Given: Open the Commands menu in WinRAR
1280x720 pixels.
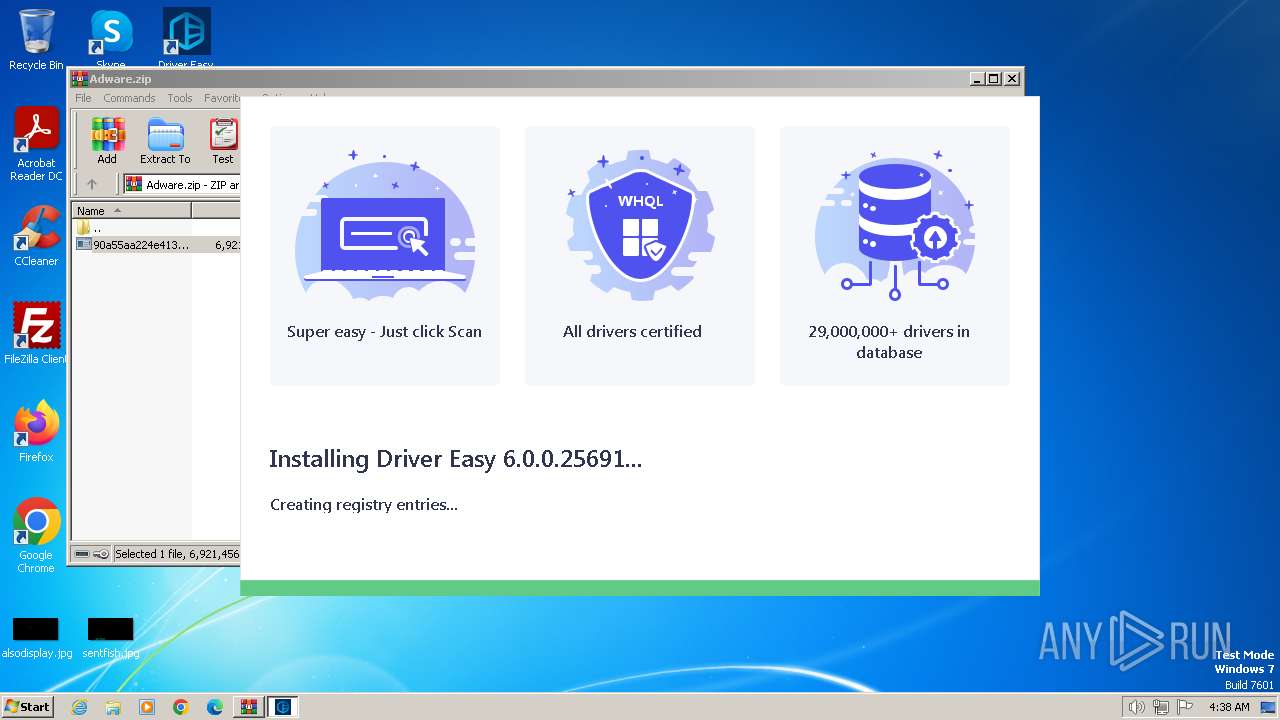Looking at the screenshot, I should (x=129, y=98).
